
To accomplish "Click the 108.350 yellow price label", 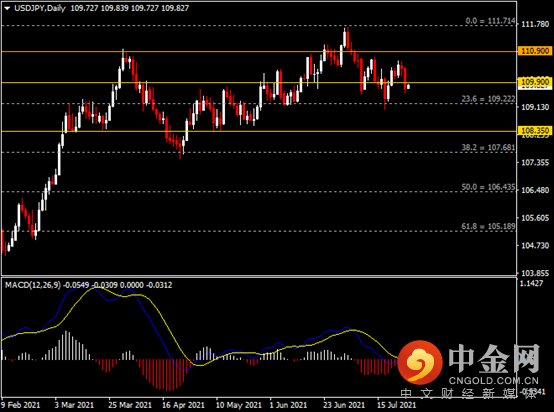I will point(535,131).
